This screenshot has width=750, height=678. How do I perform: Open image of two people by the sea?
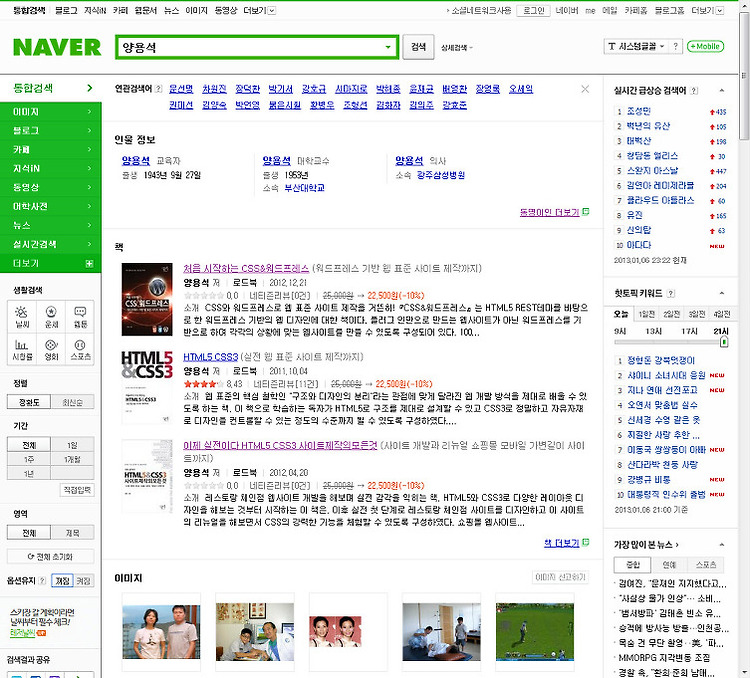tap(161, 632)
